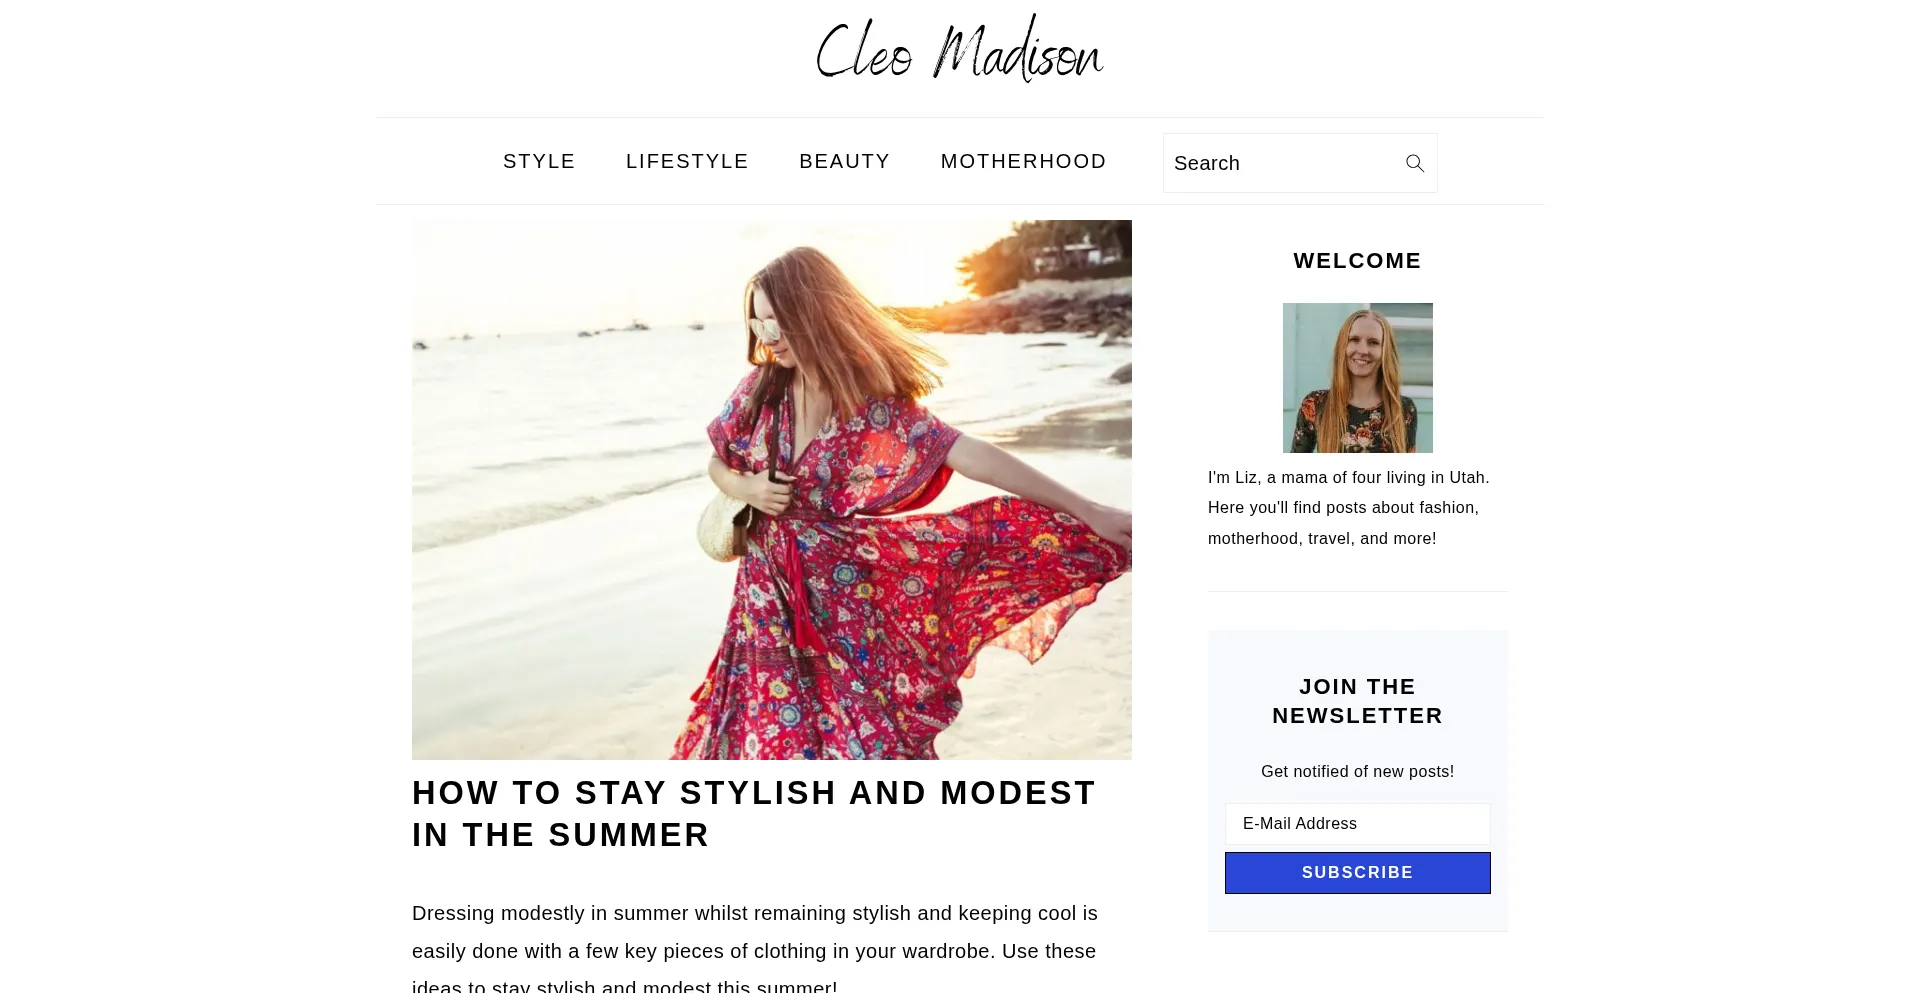Open the Stylish and Modest post title
Image resolution: width=1920 pixels, height=993 pixels.
coord(754,814)
